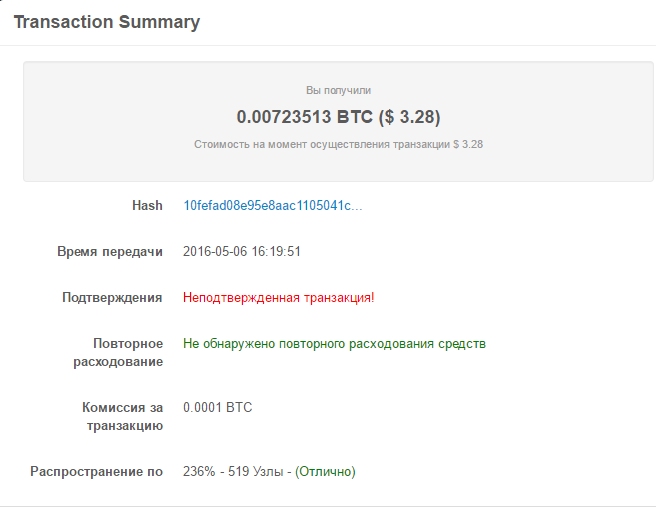Click the Hash field label
The height and width of the screenshot is (508, 657).
pyautogui.click(x=147, y=205)
